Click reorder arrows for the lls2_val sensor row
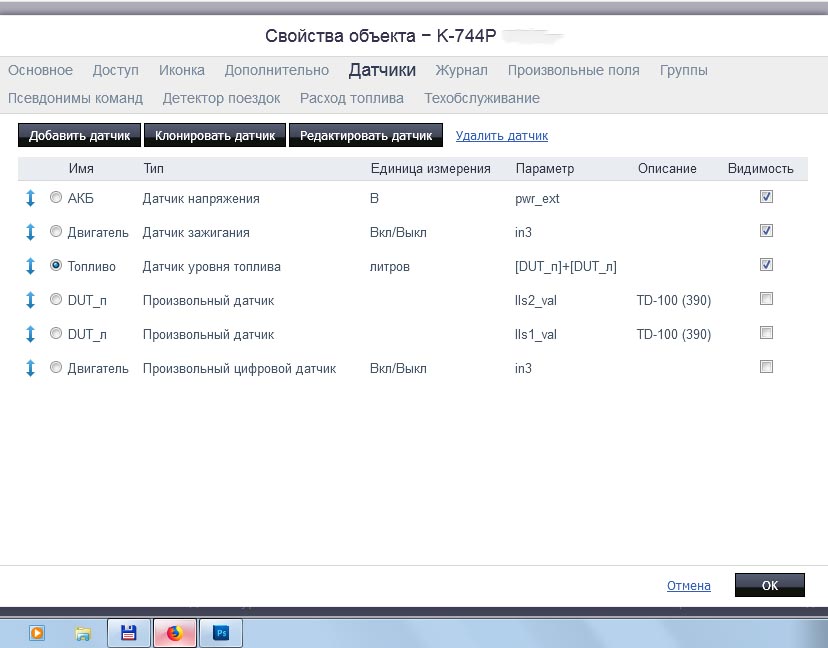This screenshot has width=828, height=648. point(30,300)
